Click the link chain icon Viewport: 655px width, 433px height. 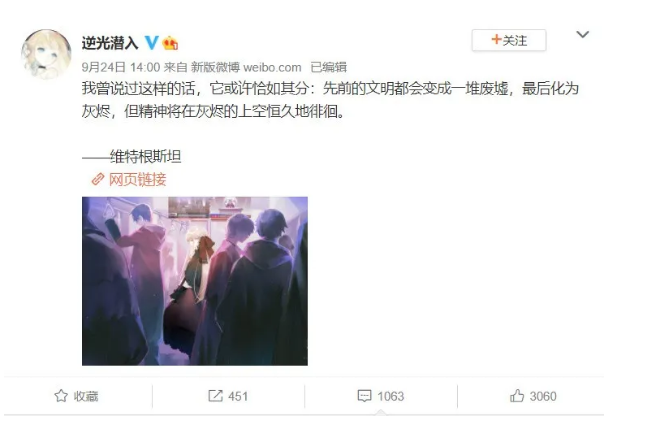pos(97,180)
